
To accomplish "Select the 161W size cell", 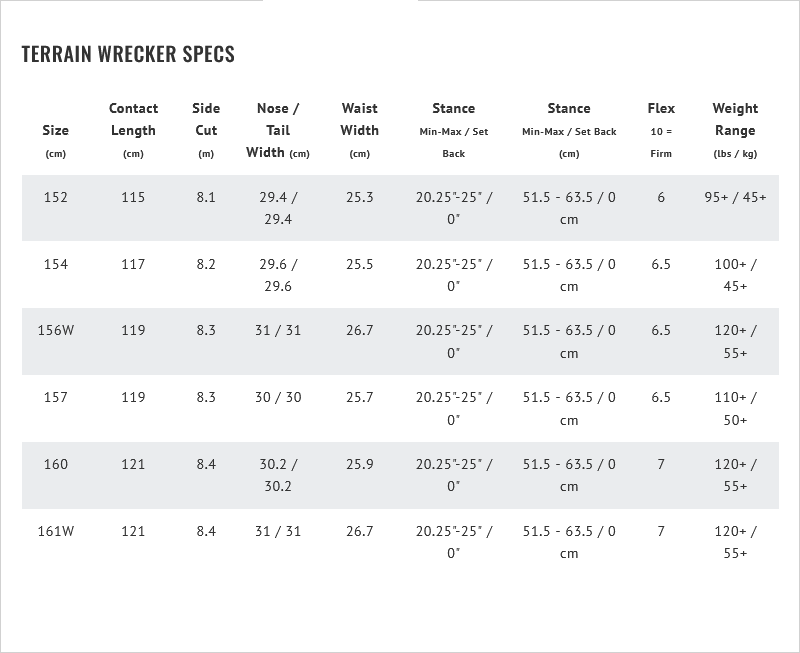I will click(x=56, y=531).
